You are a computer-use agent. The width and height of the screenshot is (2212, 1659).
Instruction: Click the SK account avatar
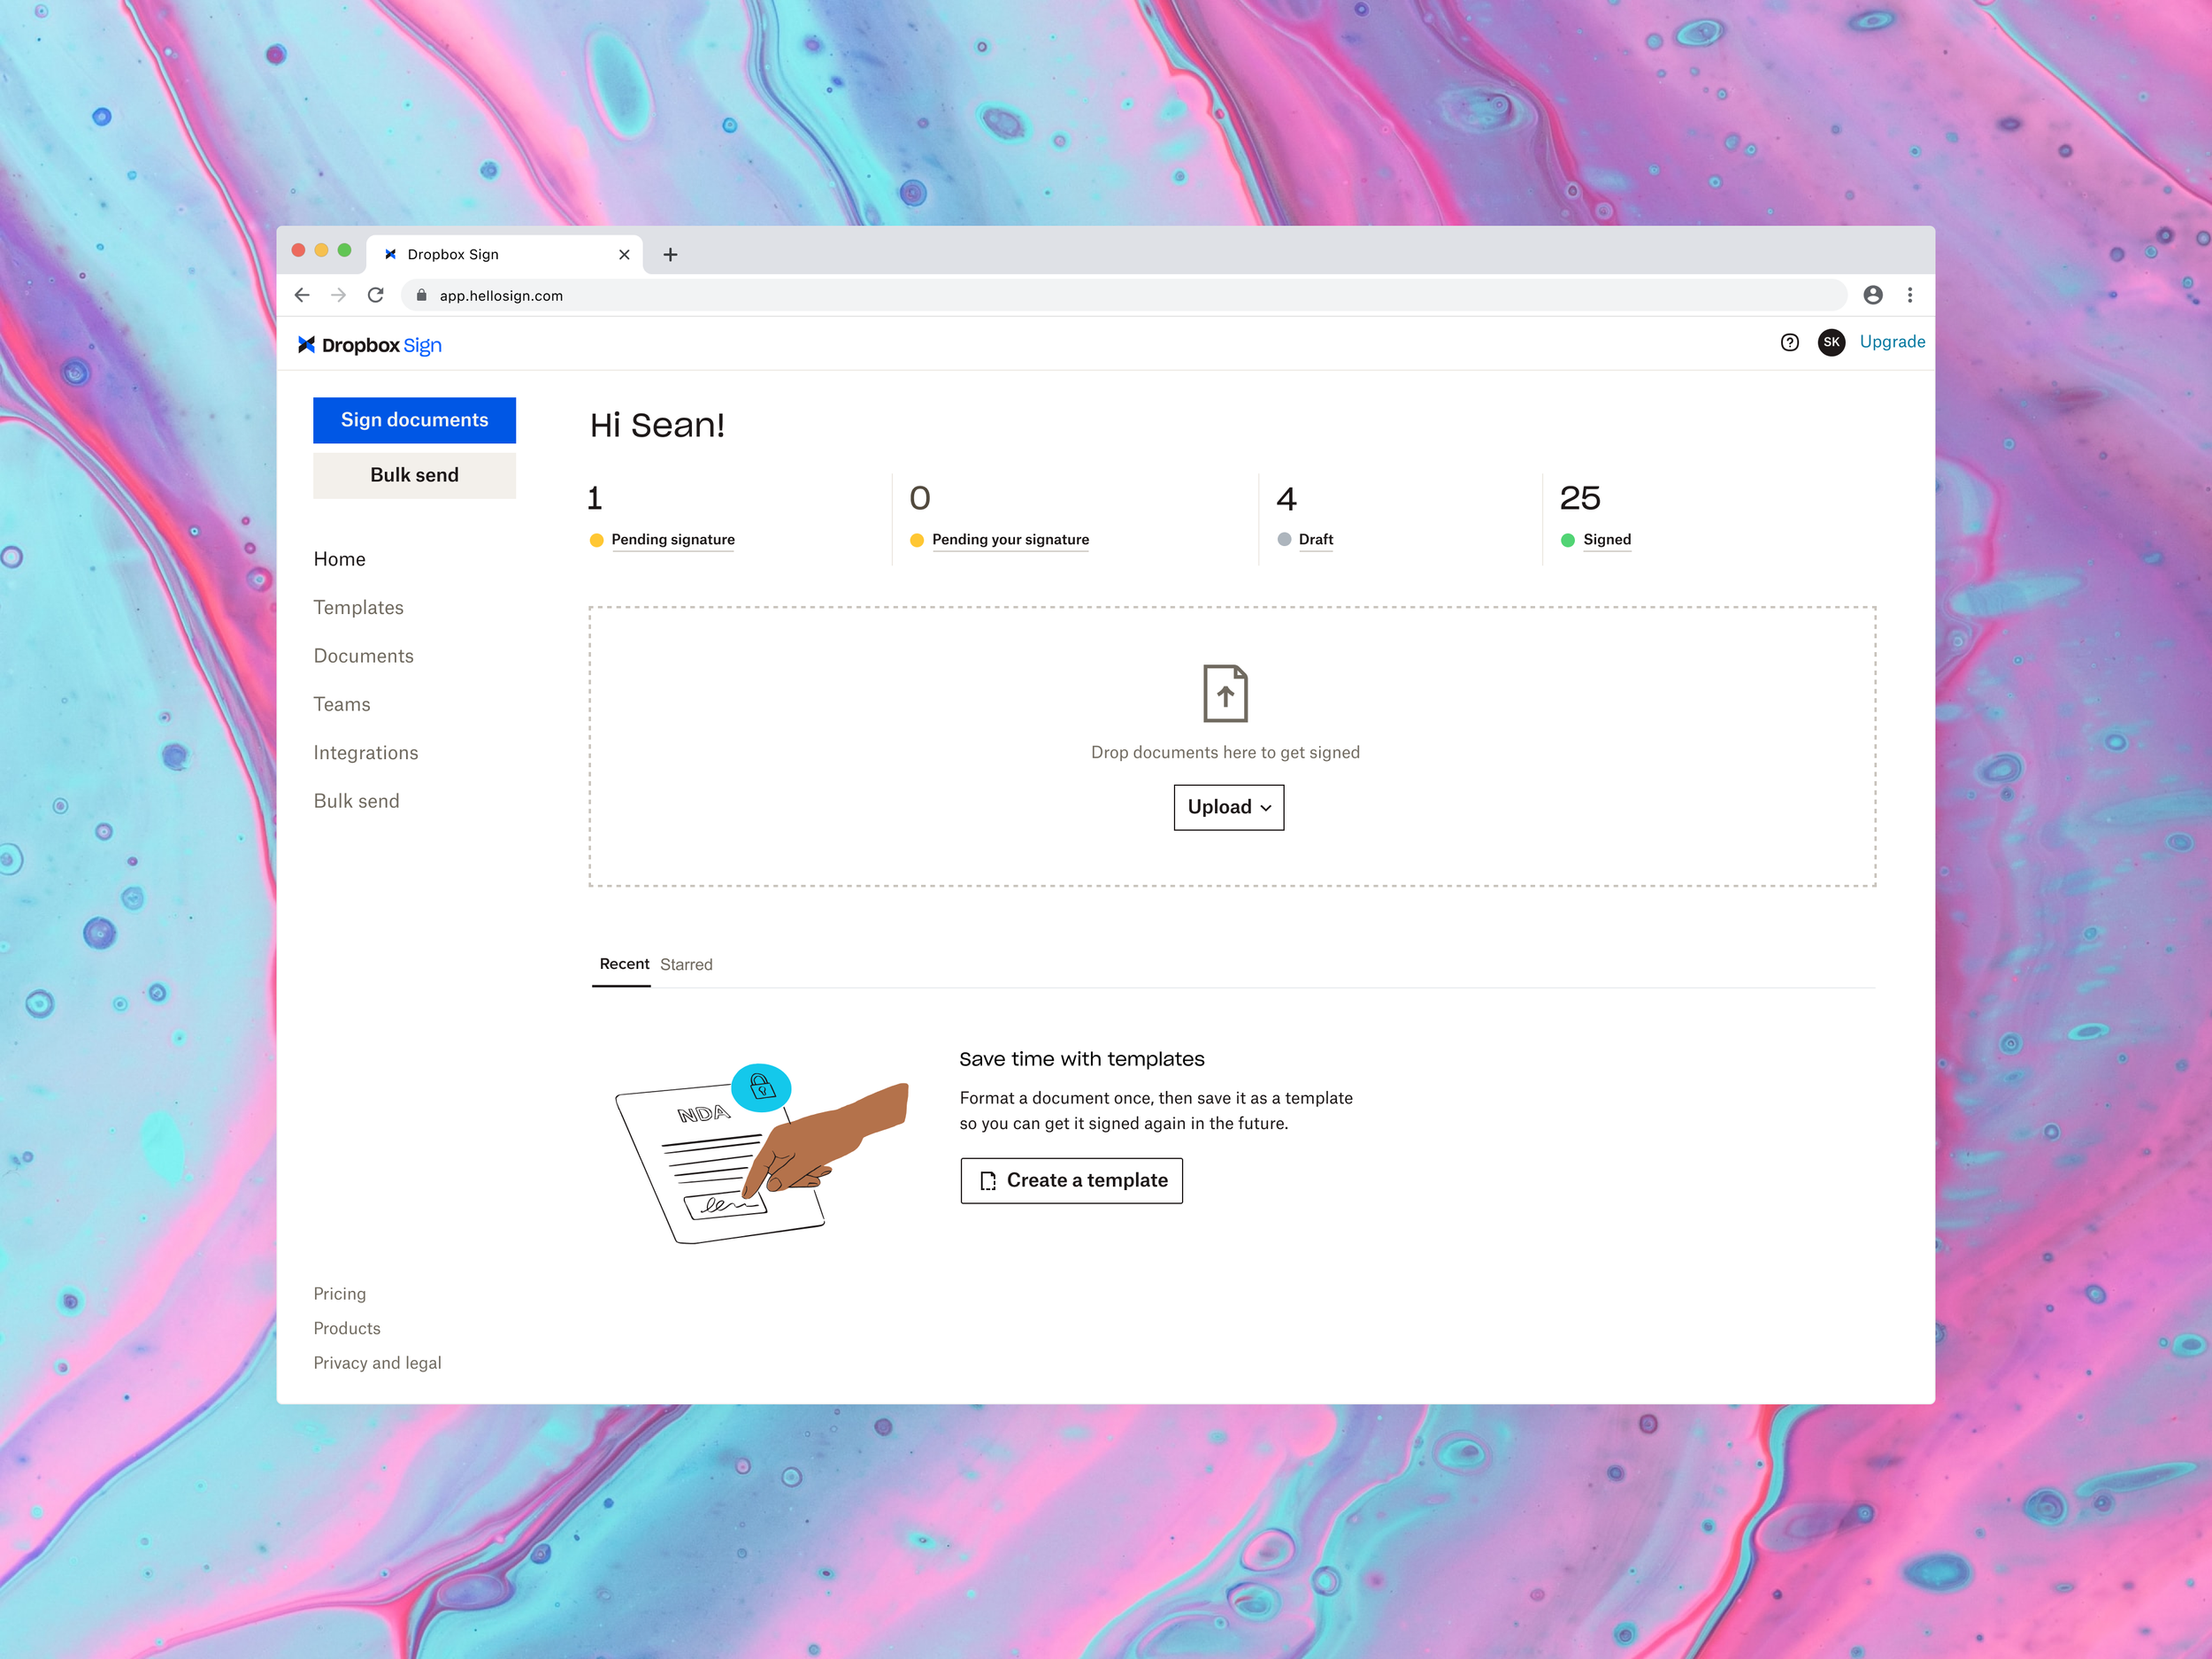coord(1831,342)
